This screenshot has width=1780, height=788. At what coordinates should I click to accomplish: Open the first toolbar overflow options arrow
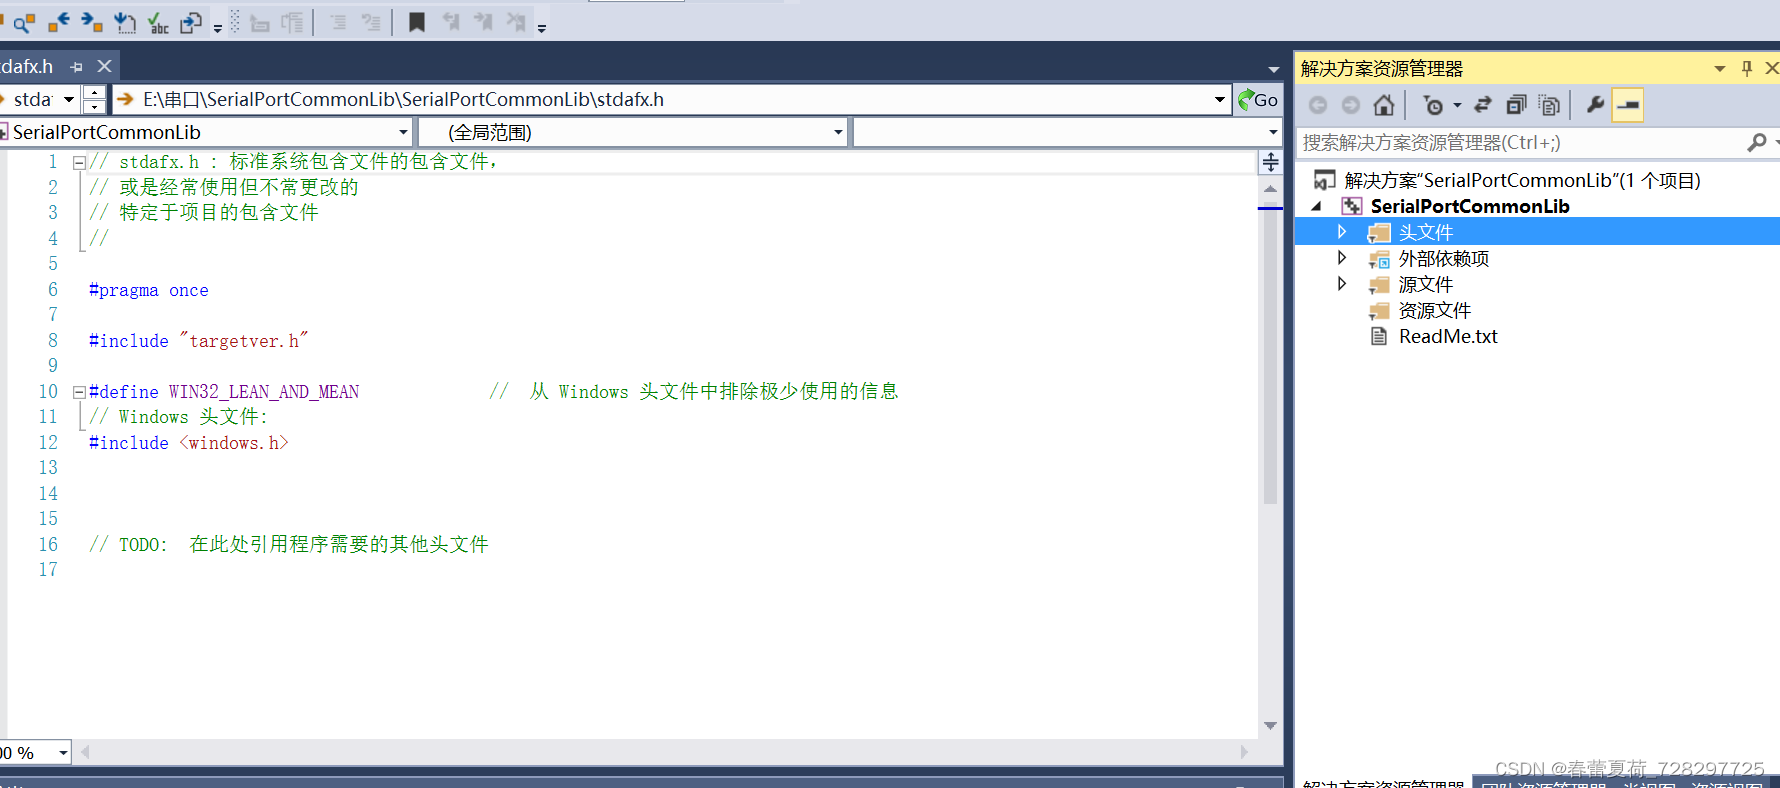click(217, 28)
